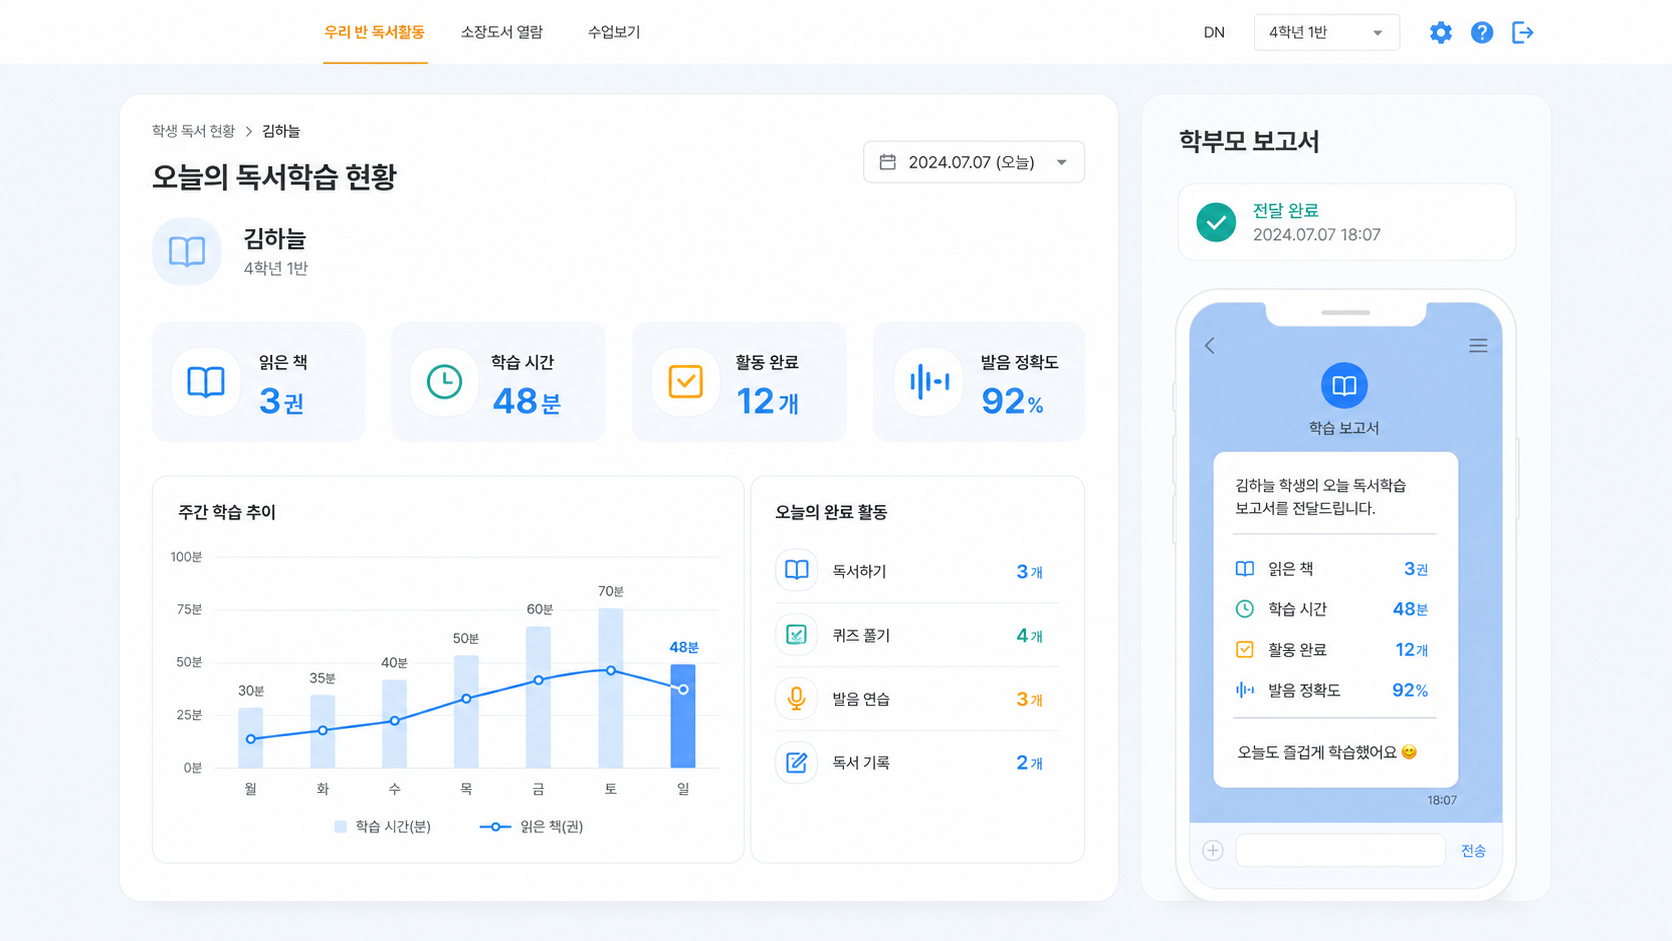Click the 읽은 책(권) line legend marker
The image size is (1672, 941).
coord(495,827)
